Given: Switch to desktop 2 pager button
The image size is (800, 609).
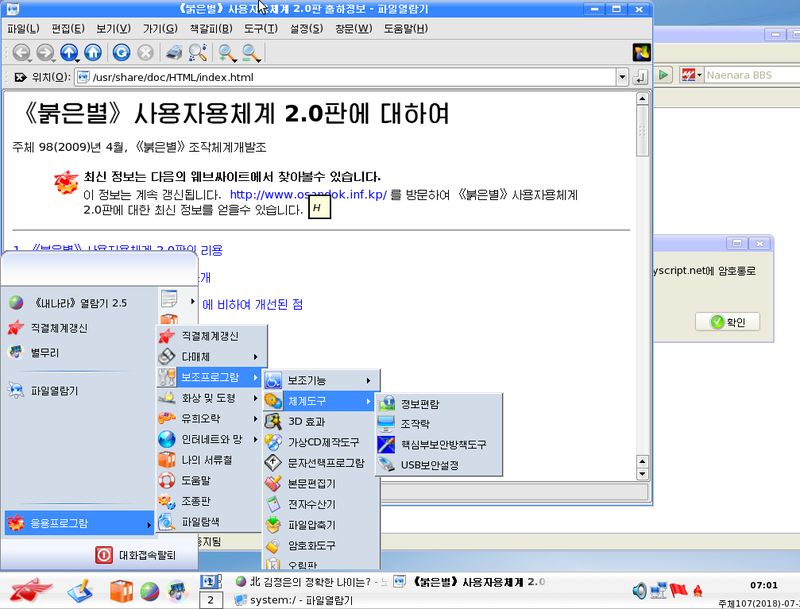Looking at the screenshot, I should [210, 600].
